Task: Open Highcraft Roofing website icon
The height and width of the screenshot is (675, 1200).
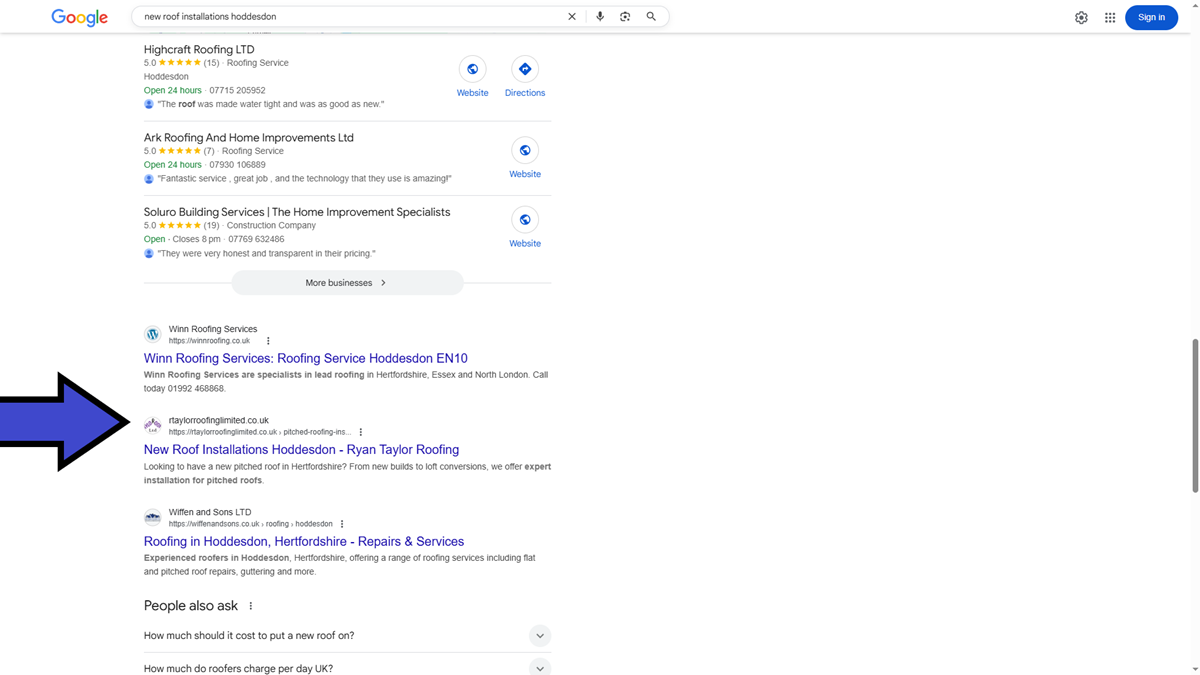Action: tap(472, 69)
